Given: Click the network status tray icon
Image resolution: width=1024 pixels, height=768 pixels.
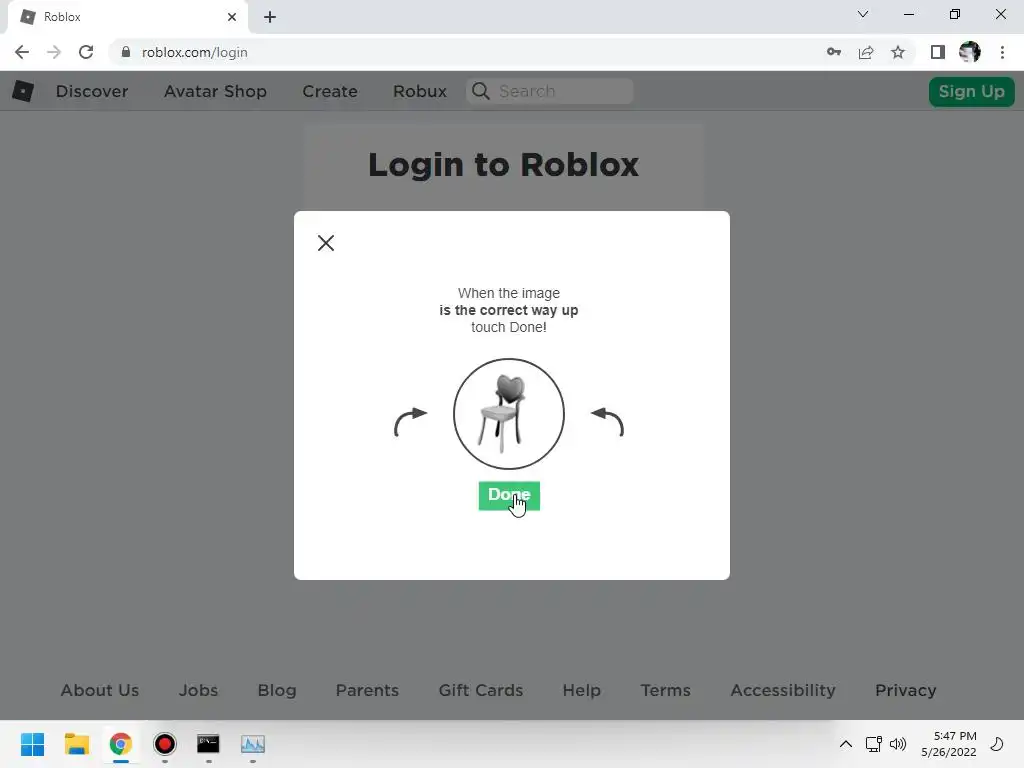Looking at the screenshot, I should click(873, 744).
